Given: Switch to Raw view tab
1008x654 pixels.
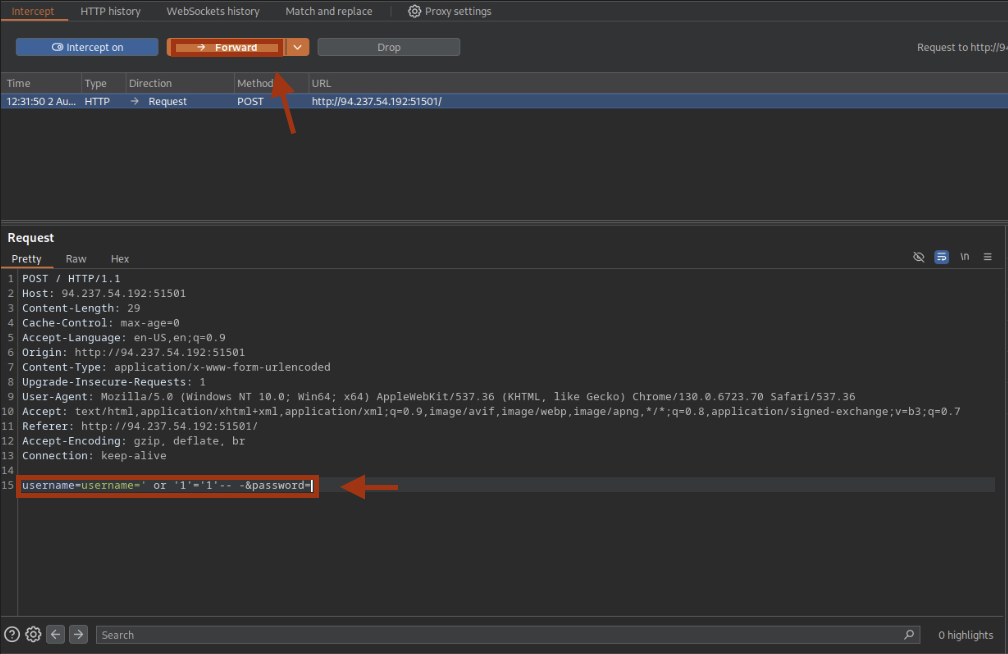Looking at the screenshot, I should tap(76, 259).
